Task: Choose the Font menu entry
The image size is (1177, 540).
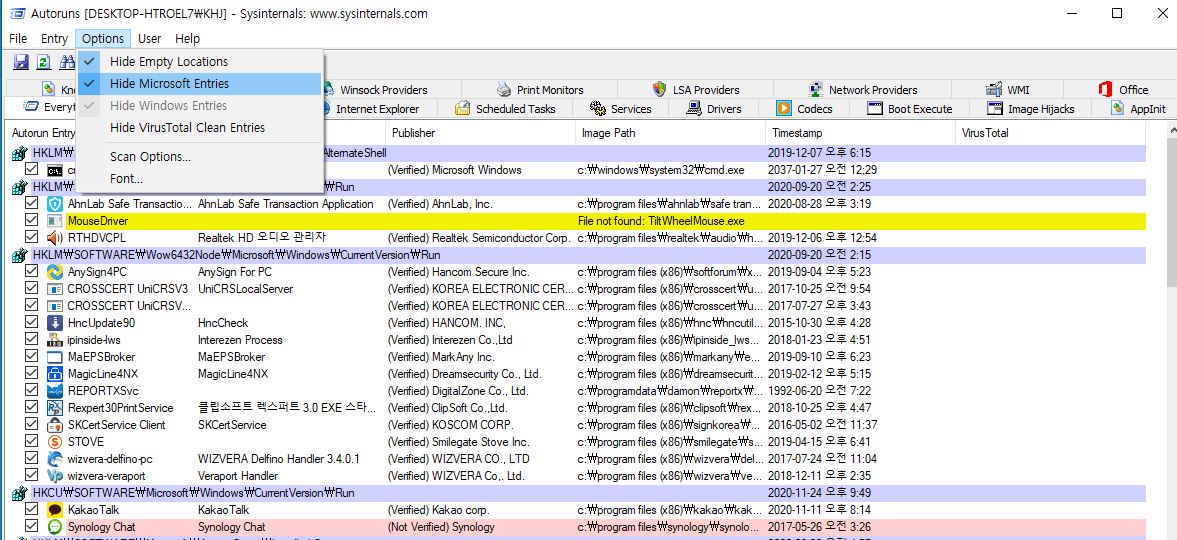Action: click(x=200, y=179)
